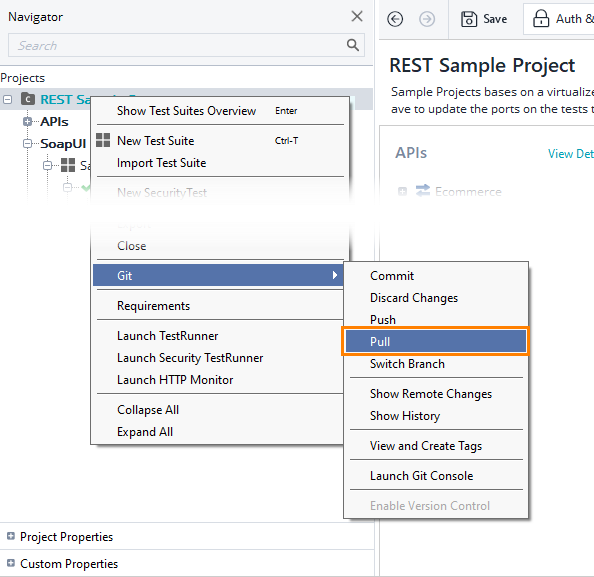
Task: Collapse the REST Sample Project tree node
Action: [x=7, y=100]
